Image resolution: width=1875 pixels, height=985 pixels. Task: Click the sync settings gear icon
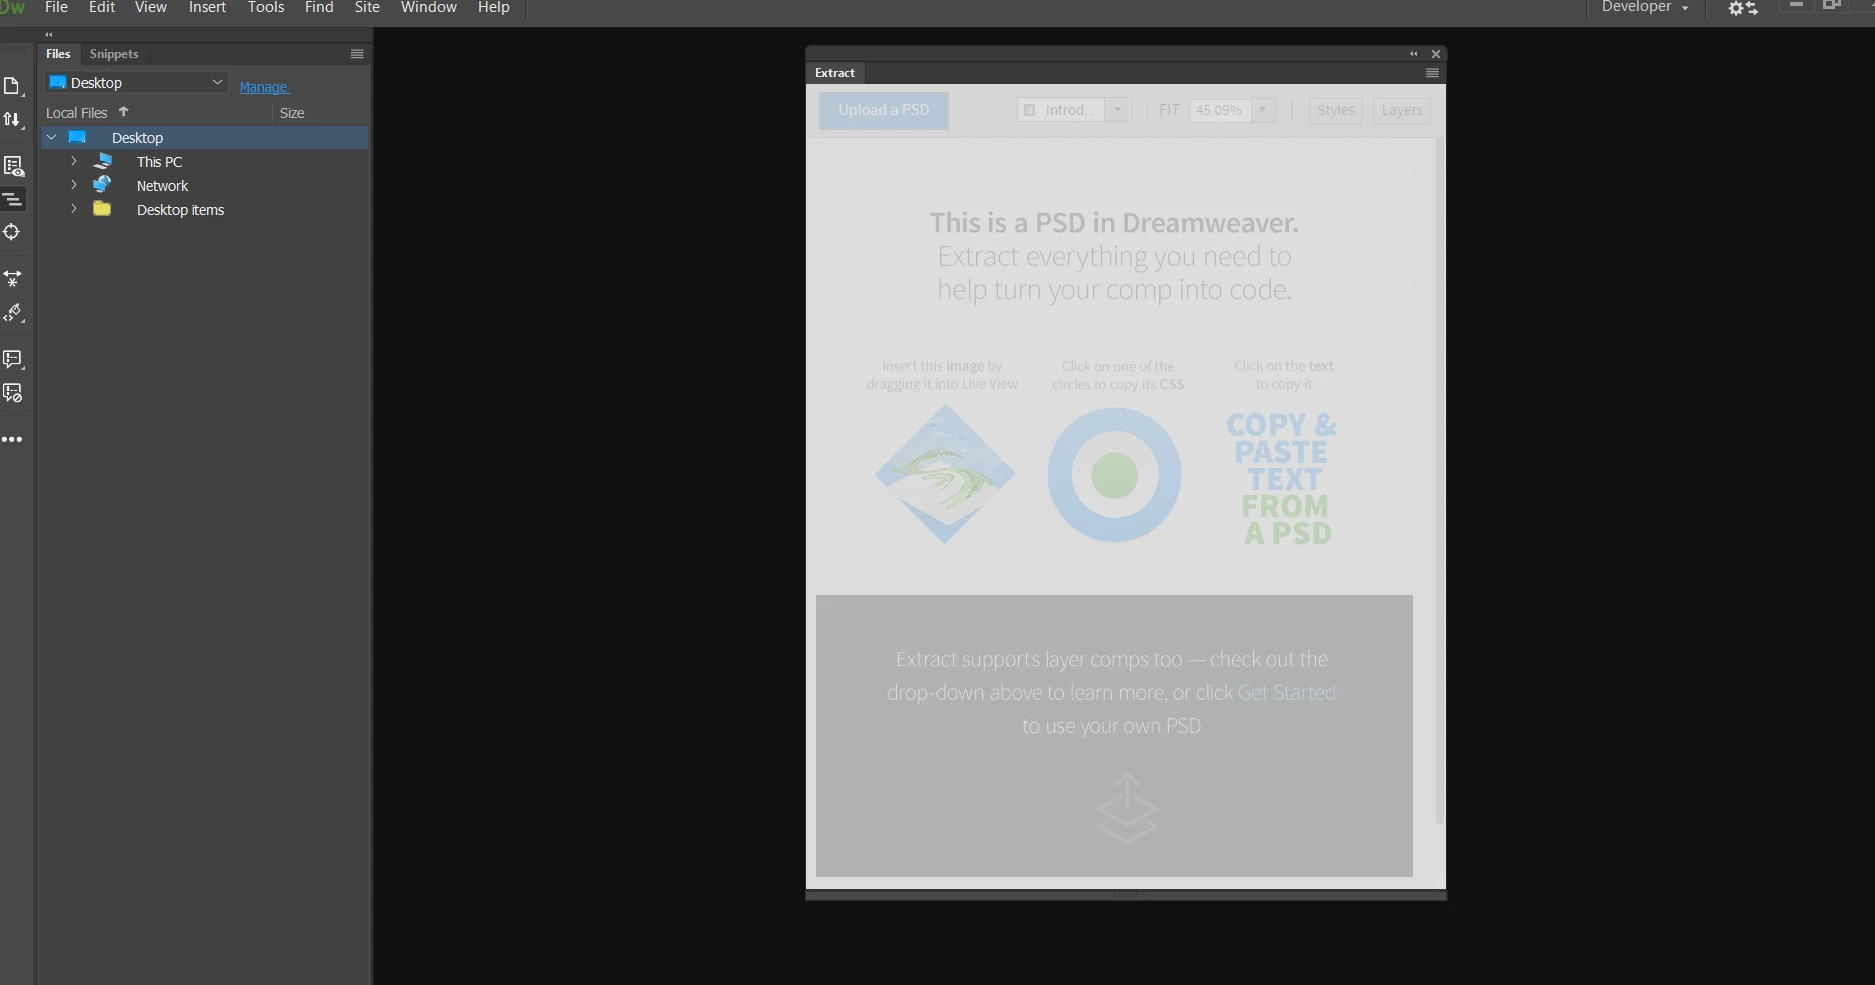click(x=1743, y=8)
